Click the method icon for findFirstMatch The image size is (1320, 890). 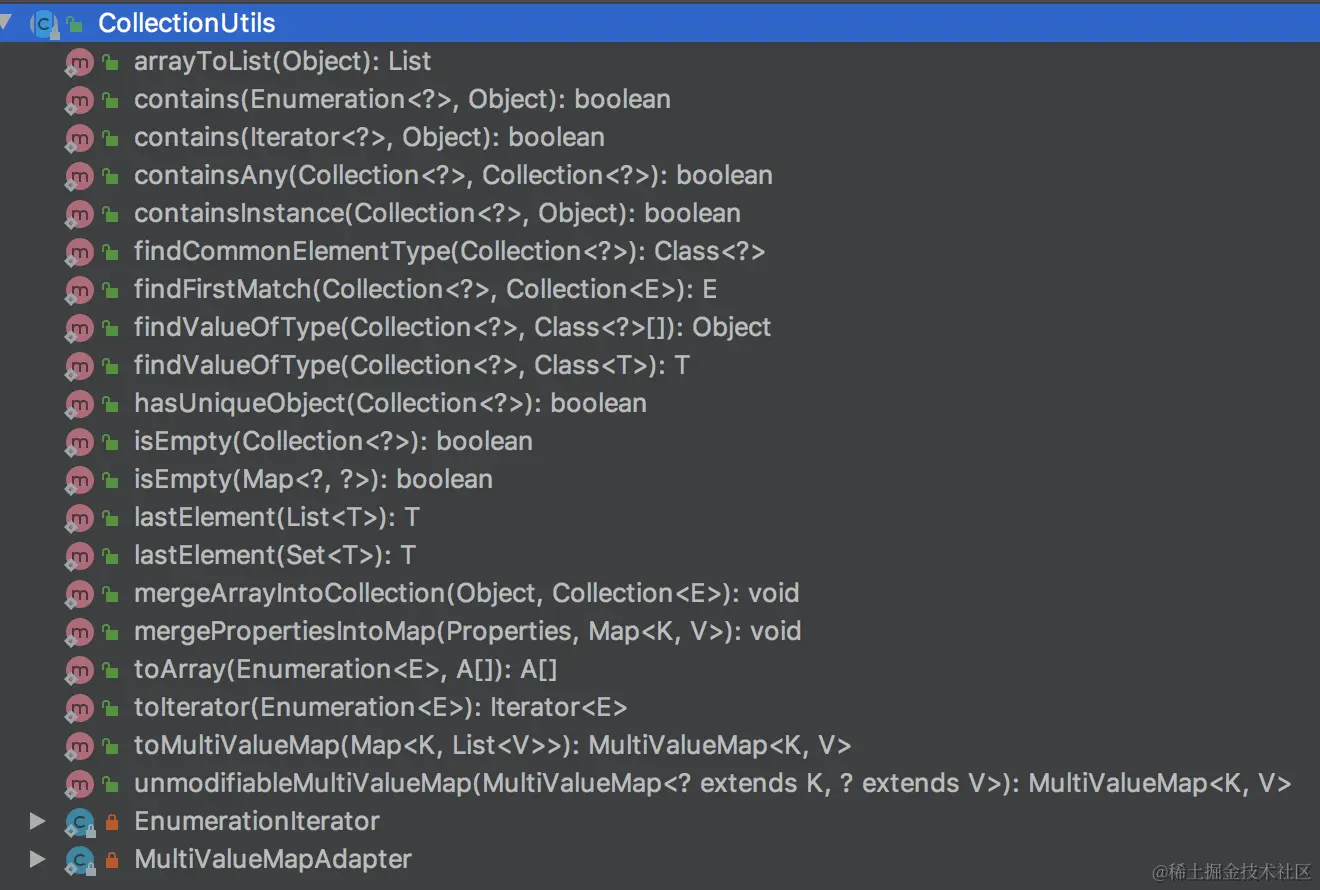tap(79, 290)
